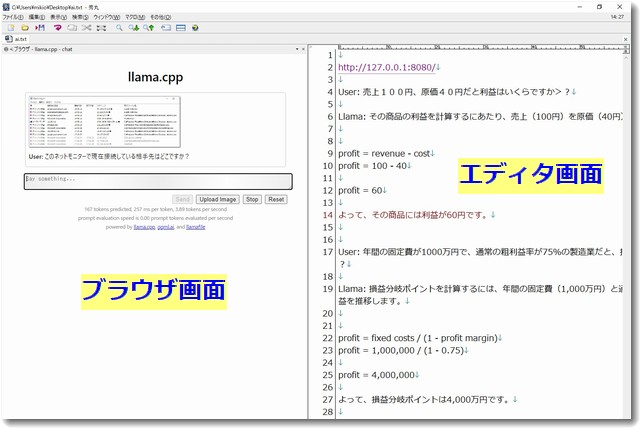The image size is (640, 428).
Task: Open the 編集(E) menu
Action: (x=37, y=17)
